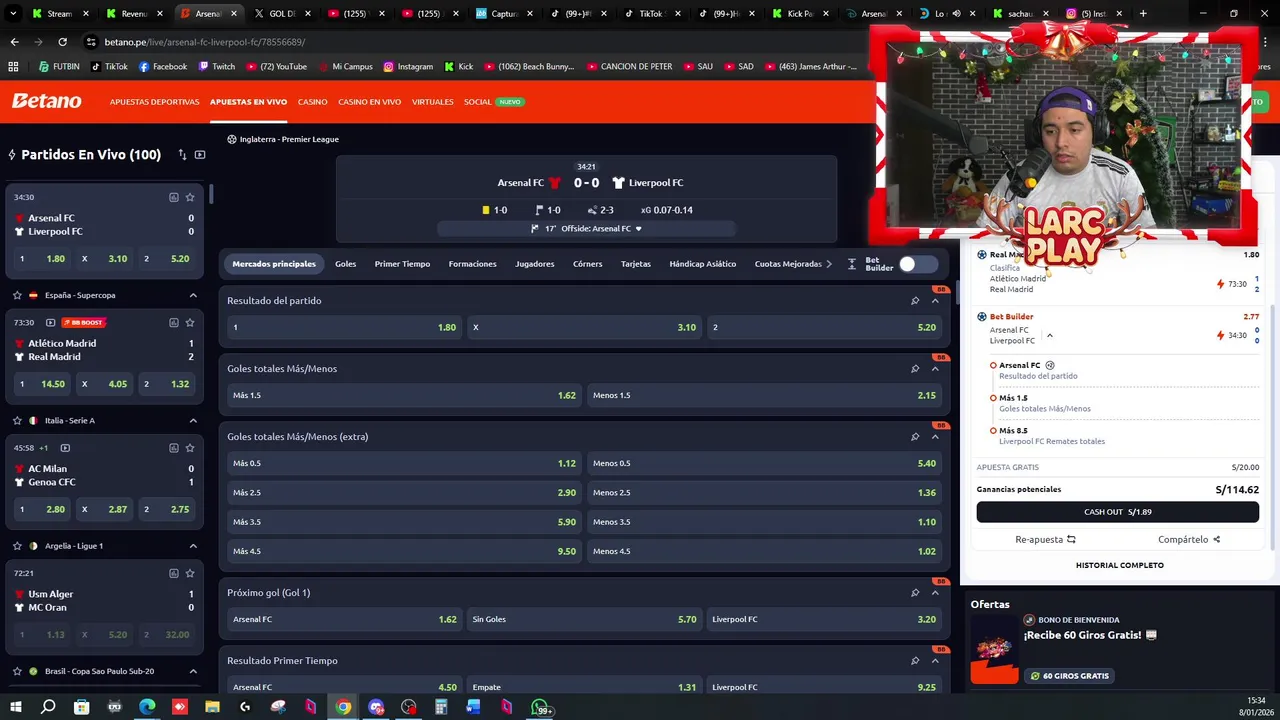Open stats icon for Atlético Madrid match card

[x=173, y=322]
